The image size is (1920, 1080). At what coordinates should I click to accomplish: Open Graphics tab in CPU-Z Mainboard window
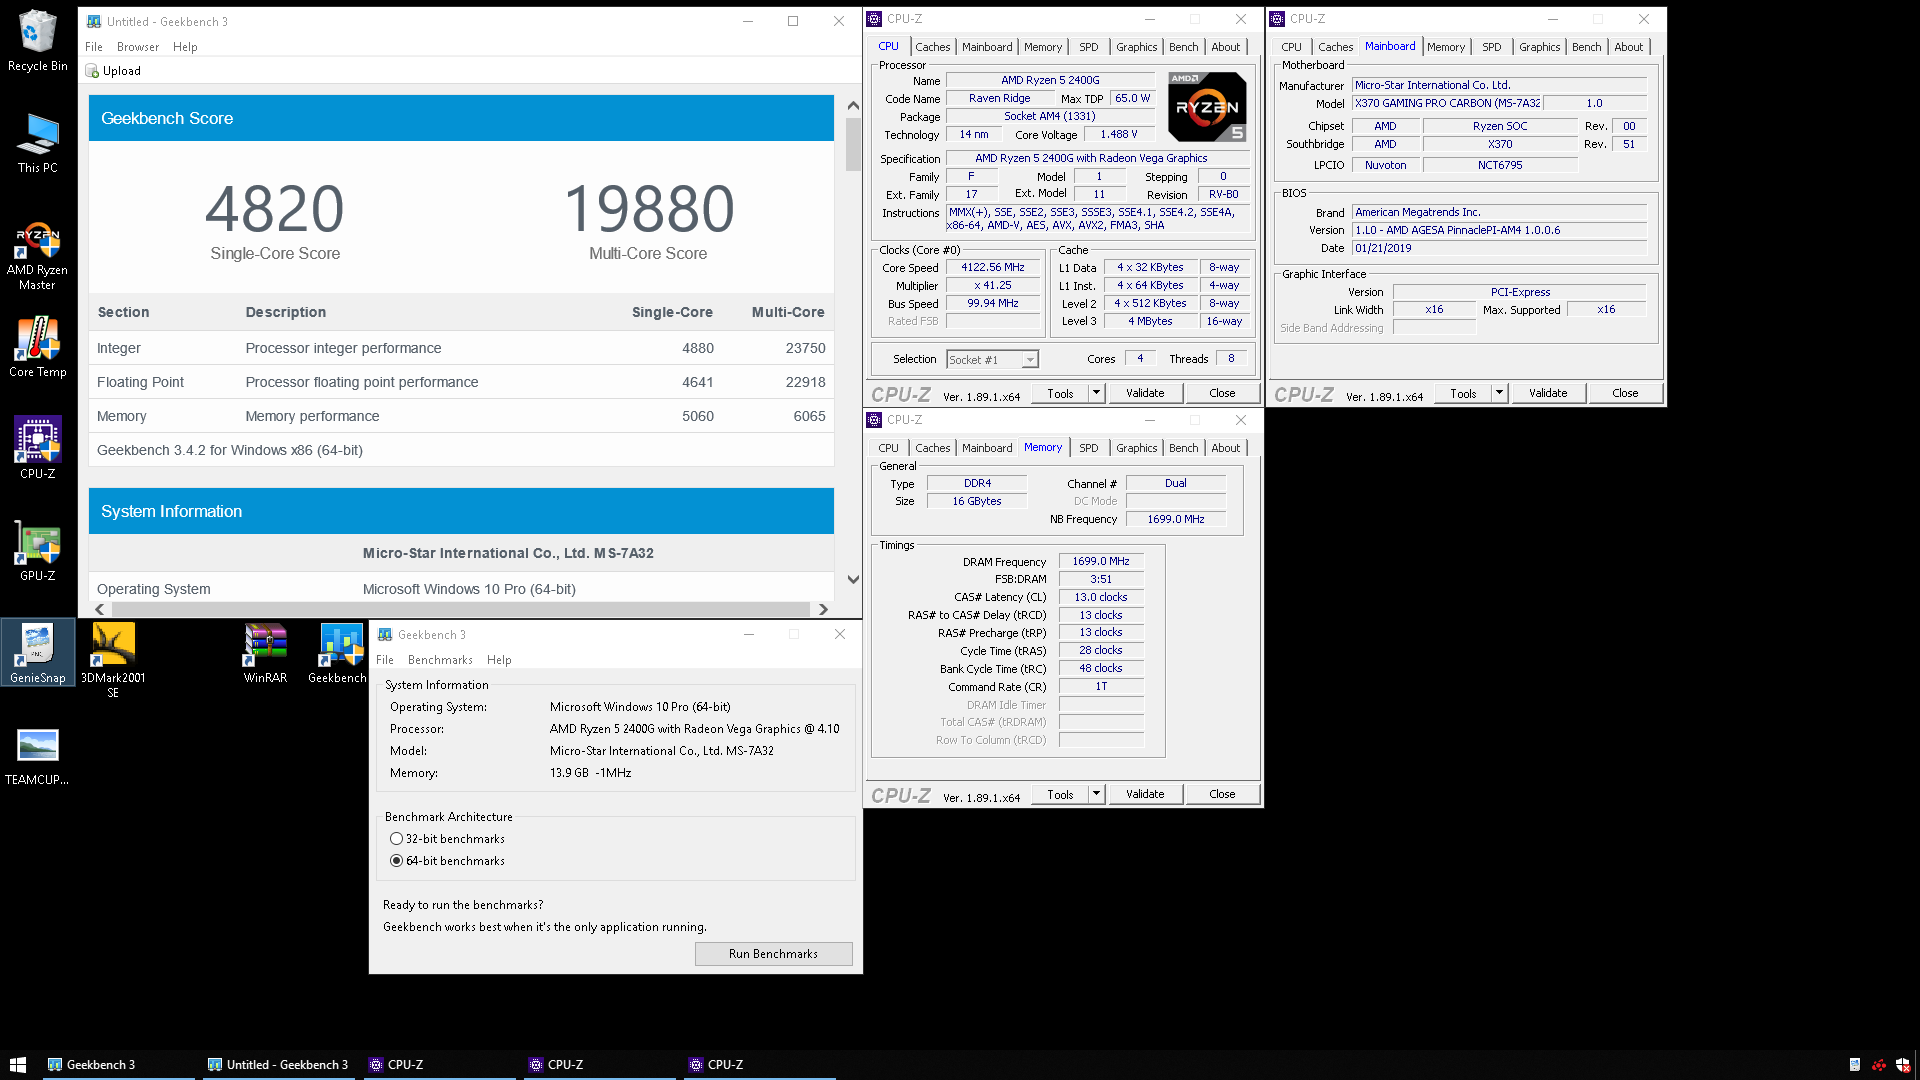coord(1539,47)
